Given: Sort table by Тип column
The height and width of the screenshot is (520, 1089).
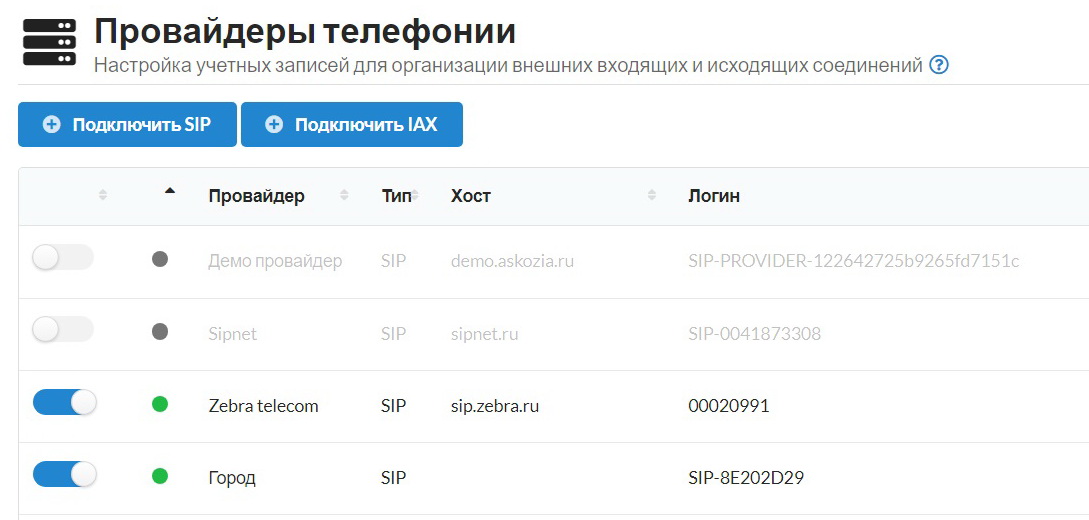Looking at the screenshot, I should tap(396, 196).
